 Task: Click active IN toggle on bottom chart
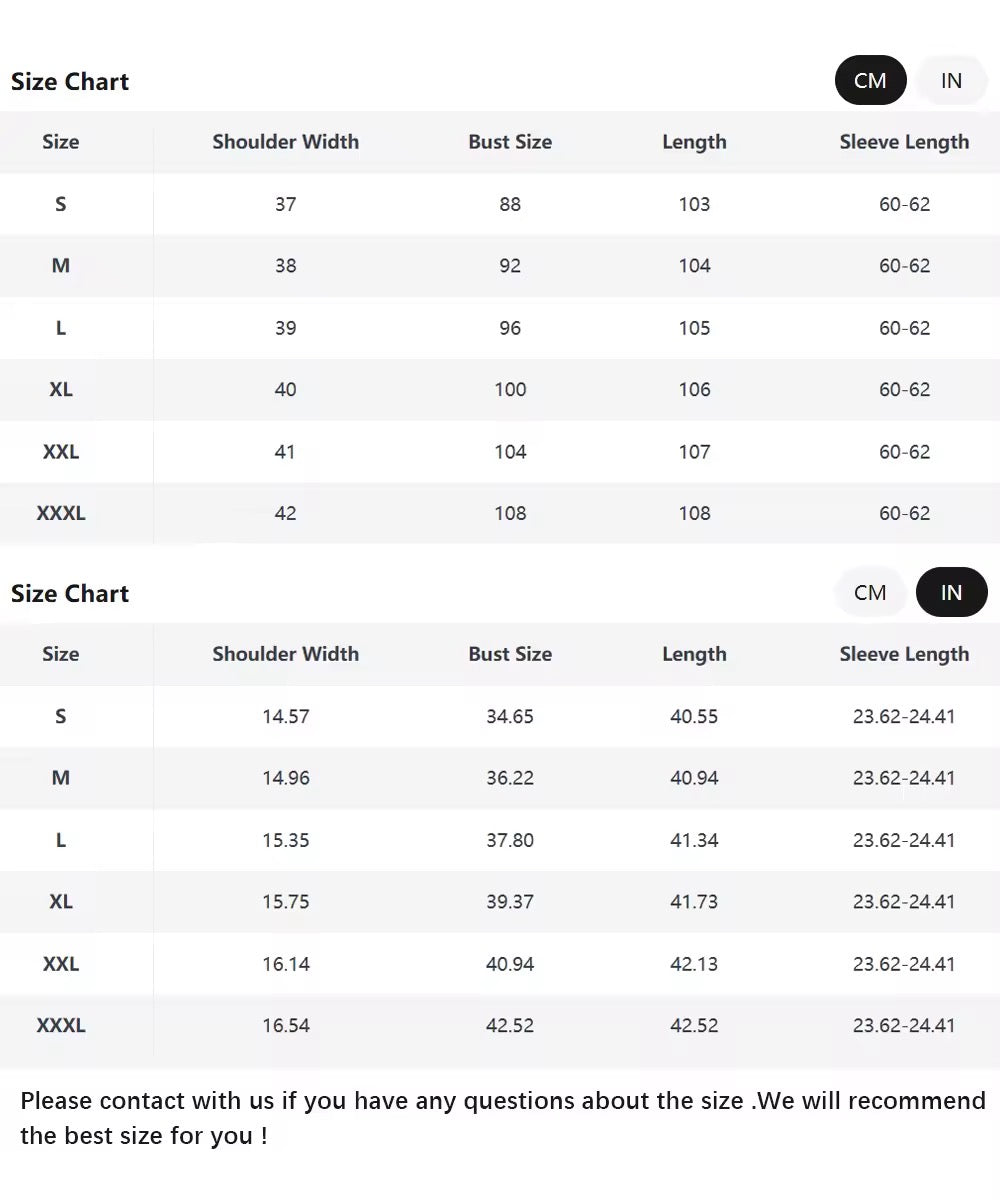click(x=951, y=593)
